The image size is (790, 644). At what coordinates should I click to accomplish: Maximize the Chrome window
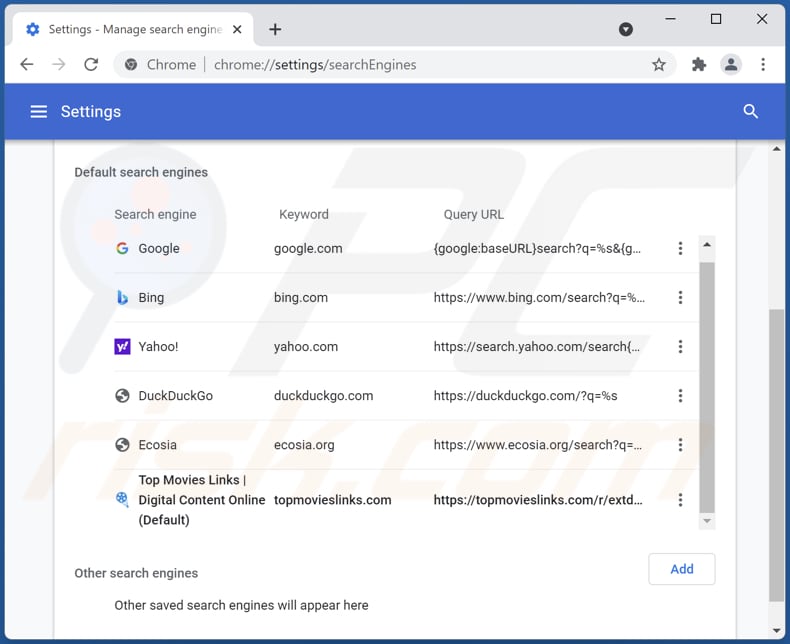[716, 19]
